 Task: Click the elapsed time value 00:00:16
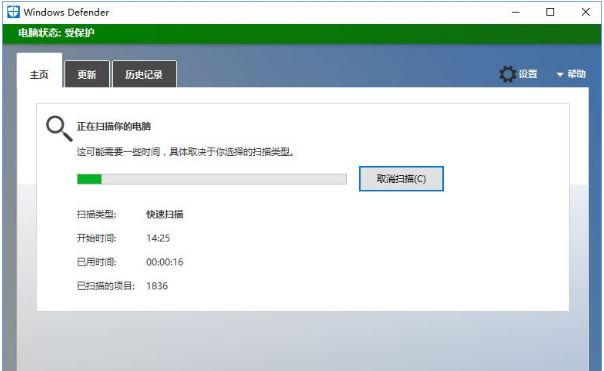coord(164,262)
